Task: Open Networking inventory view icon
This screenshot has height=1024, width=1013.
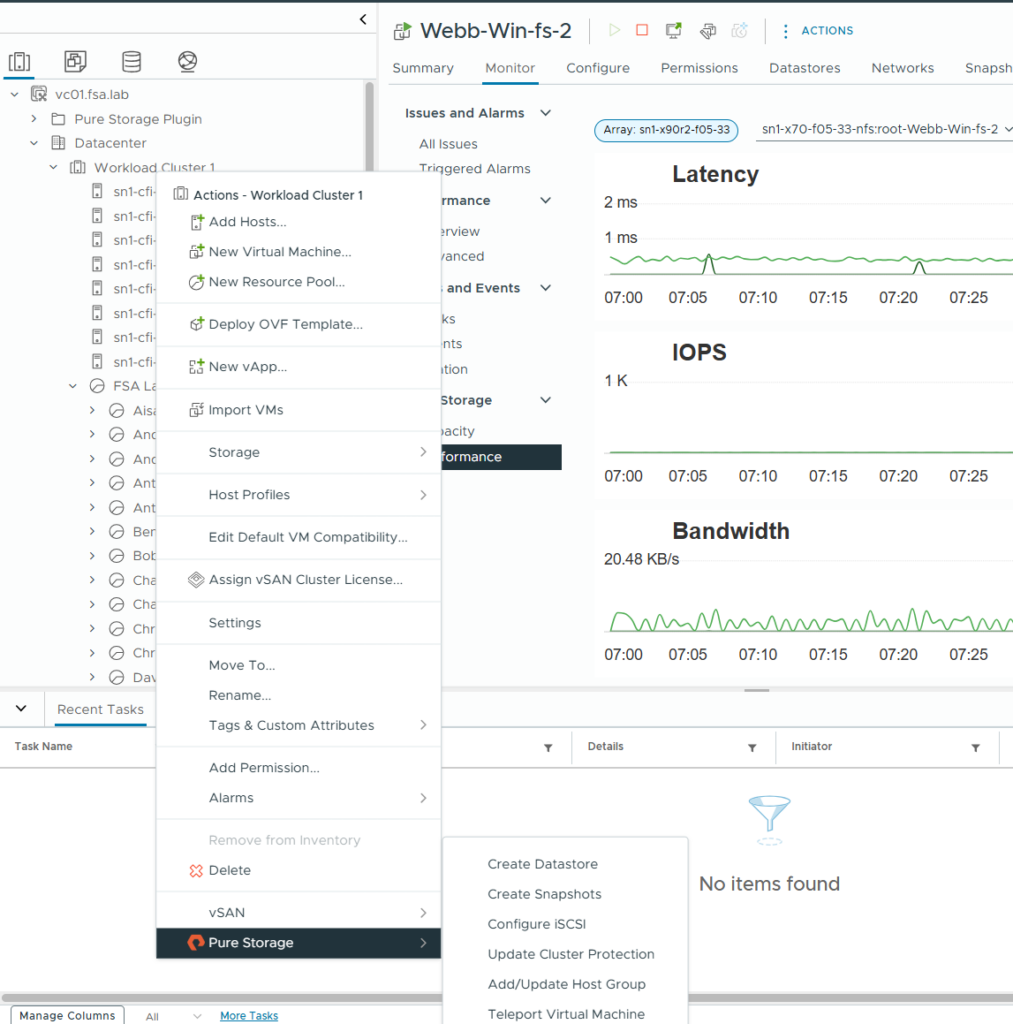Action: click(187, 61)
